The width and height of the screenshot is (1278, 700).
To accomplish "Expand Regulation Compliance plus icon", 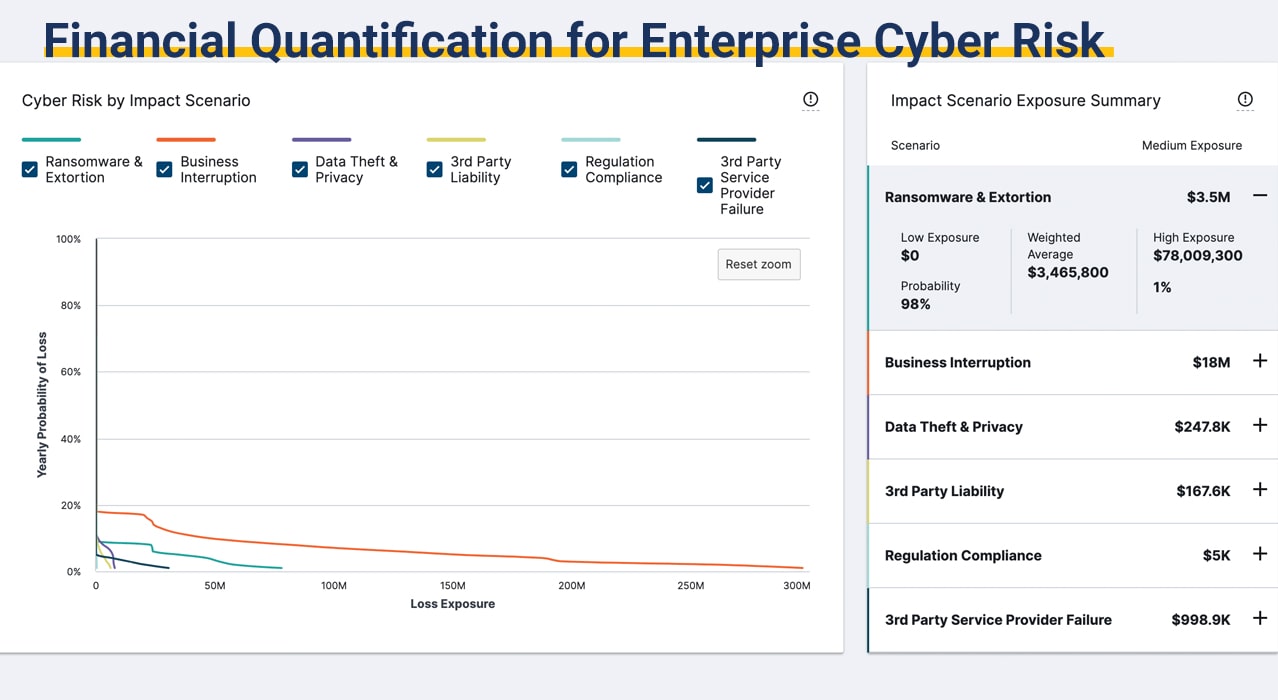I will [1259, 554].
